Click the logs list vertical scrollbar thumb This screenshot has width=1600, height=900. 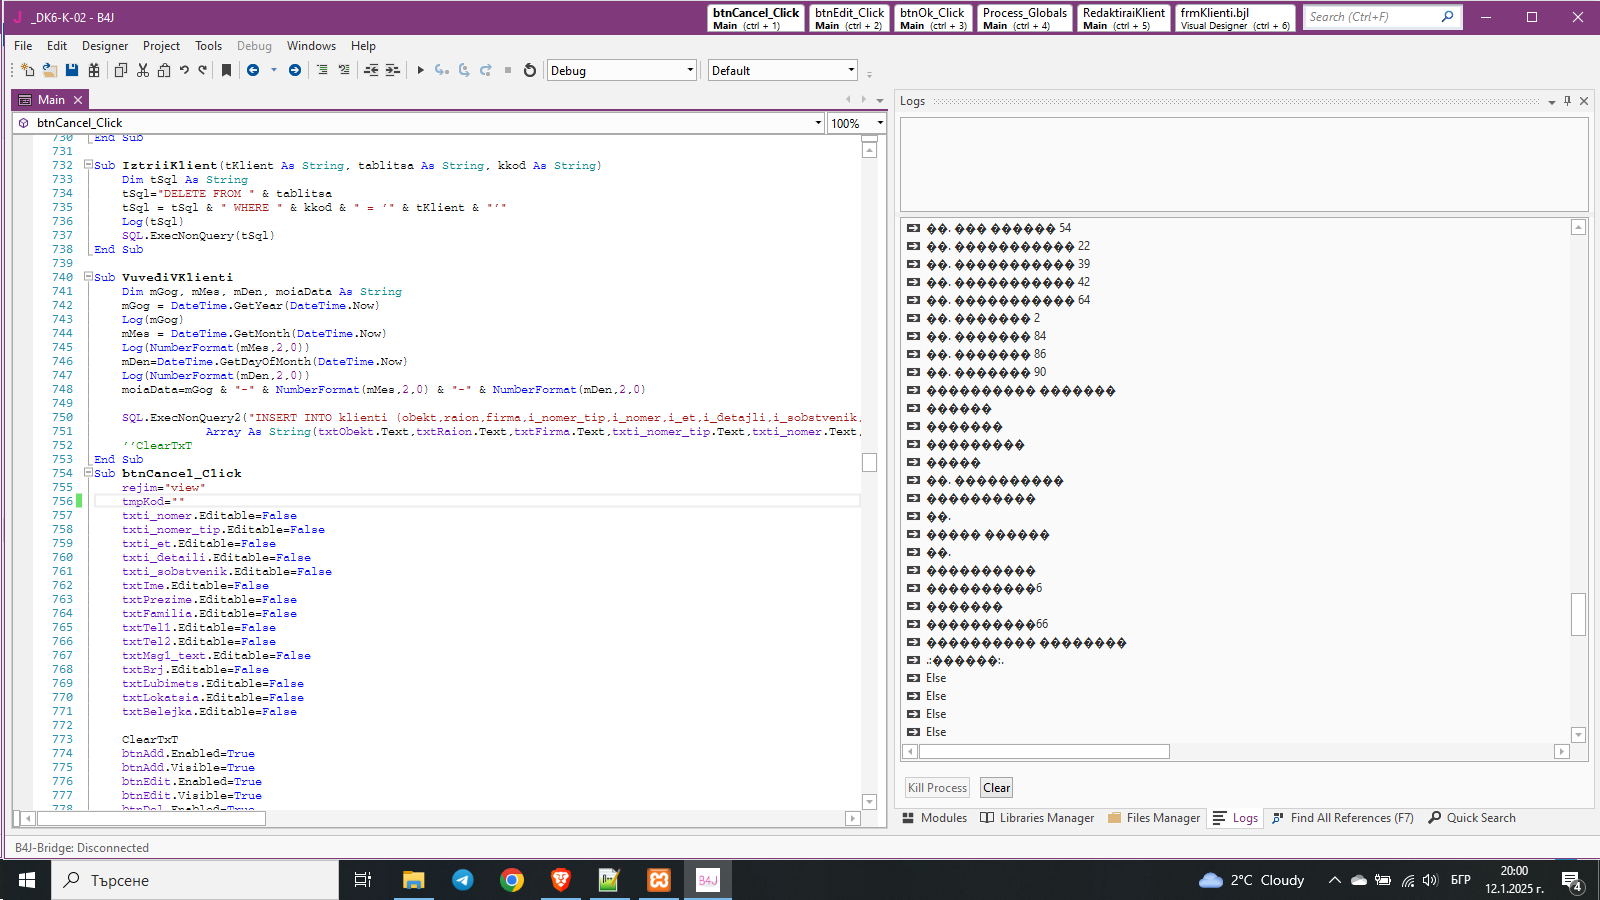click(1578, 614)
